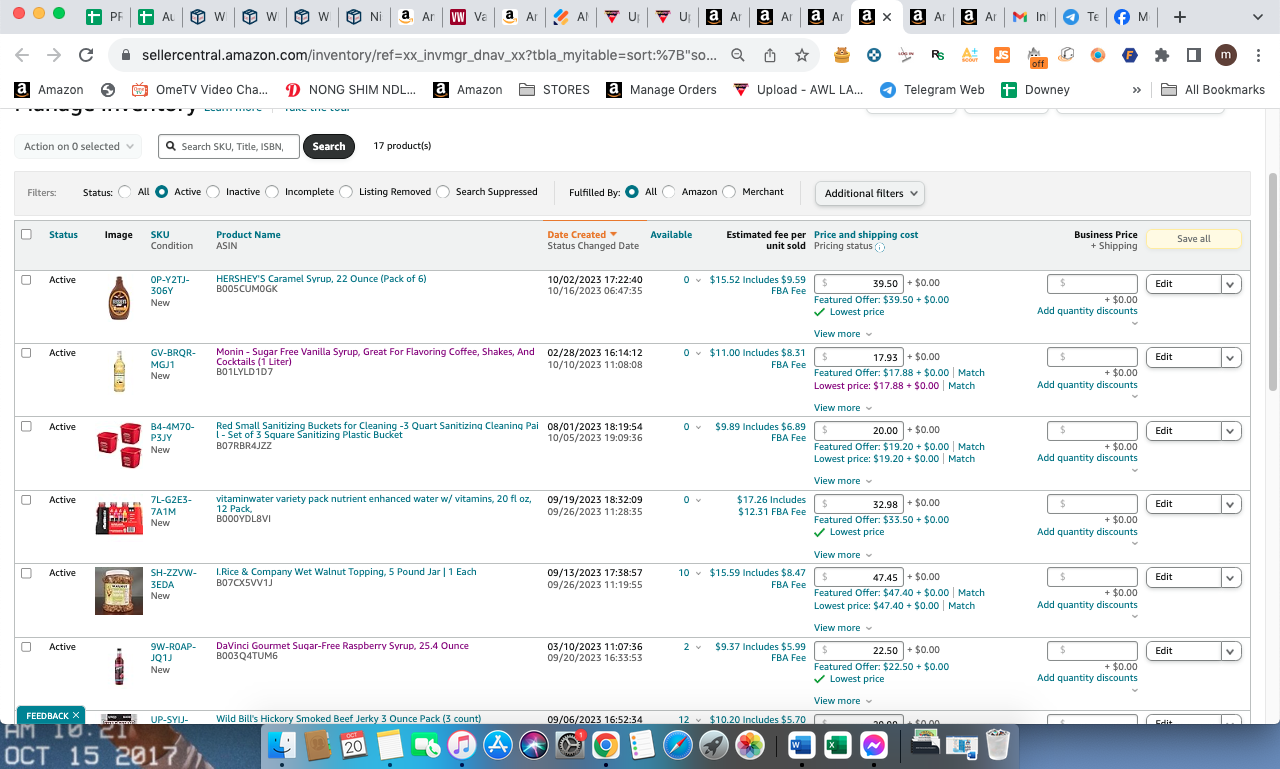Viewport: 1280px width, 769px height.
Task: Select the Inactive status filter
Action: 213,192
